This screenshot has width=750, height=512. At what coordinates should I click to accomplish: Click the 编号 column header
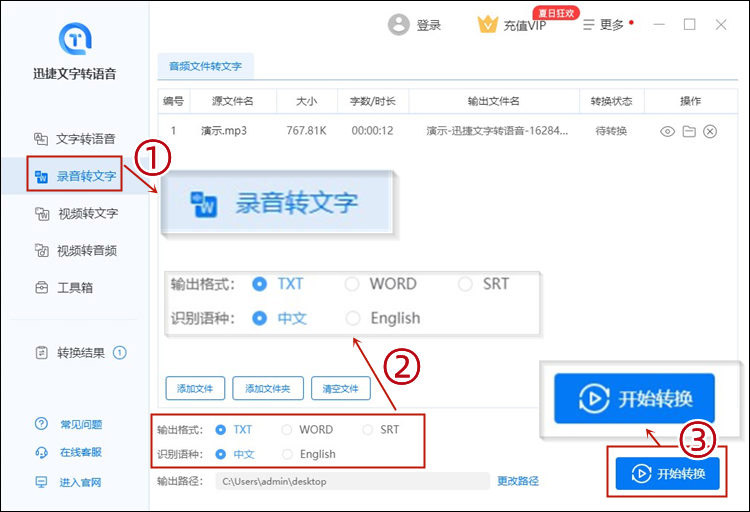(173, 101)
